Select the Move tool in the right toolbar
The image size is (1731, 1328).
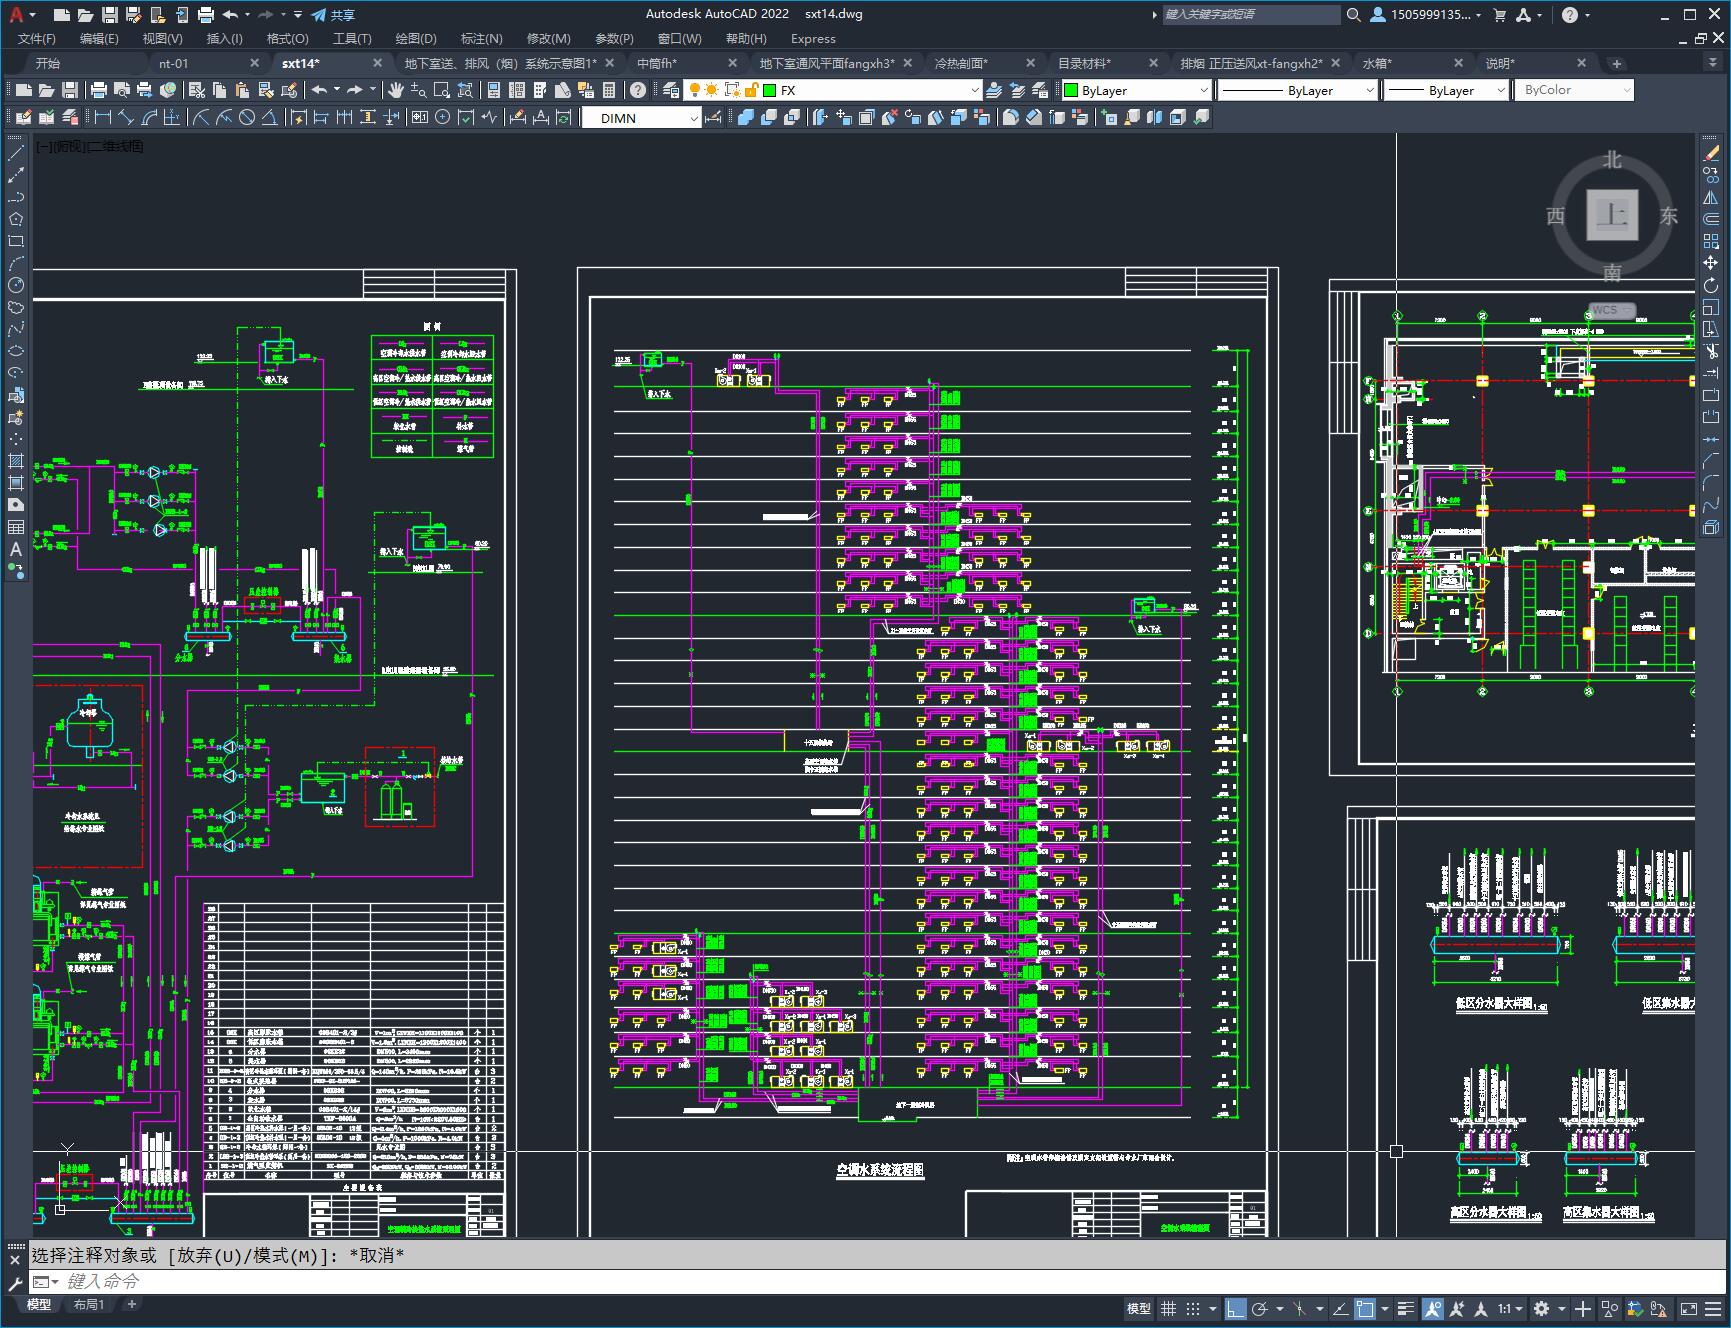click(x=1711, y=263)
